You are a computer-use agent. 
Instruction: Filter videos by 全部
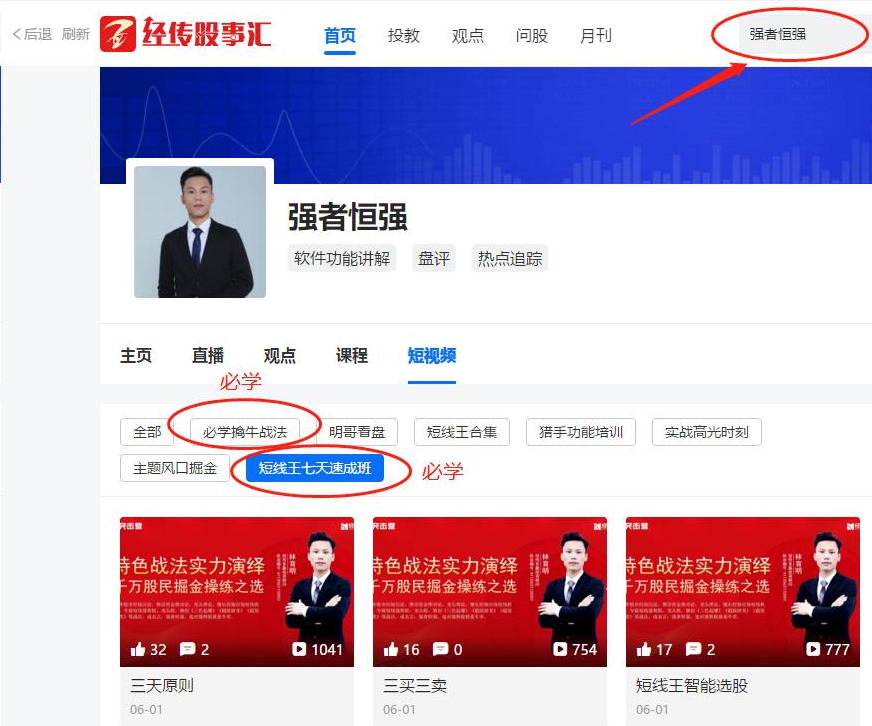147,432
